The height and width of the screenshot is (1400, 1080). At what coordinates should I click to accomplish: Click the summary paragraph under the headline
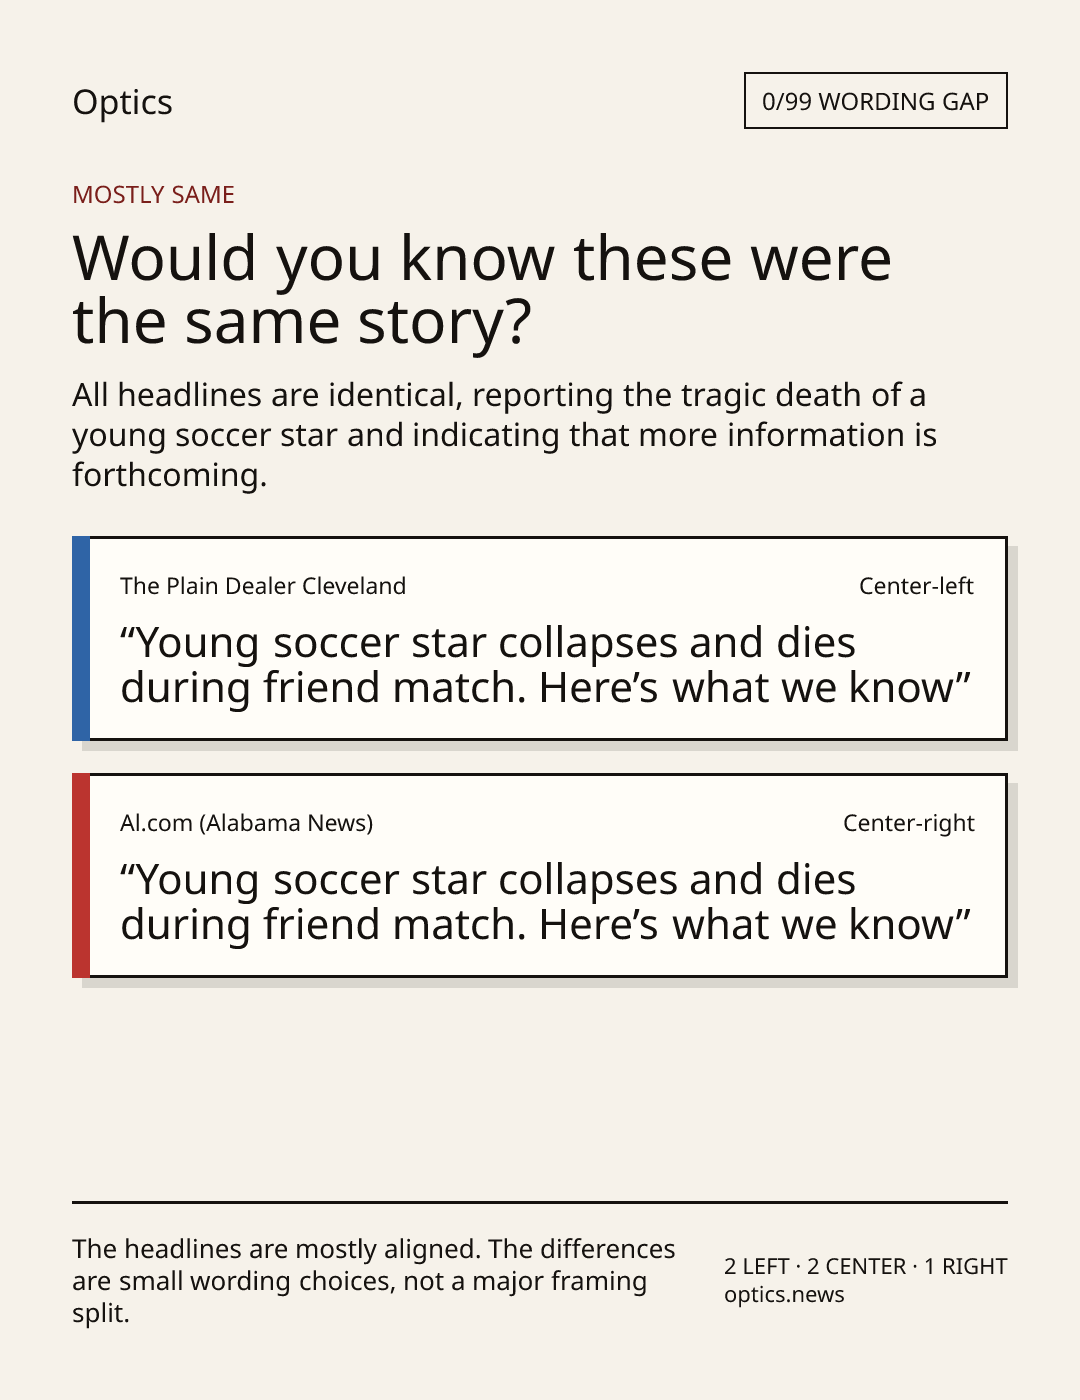click(x=504, y=435)
